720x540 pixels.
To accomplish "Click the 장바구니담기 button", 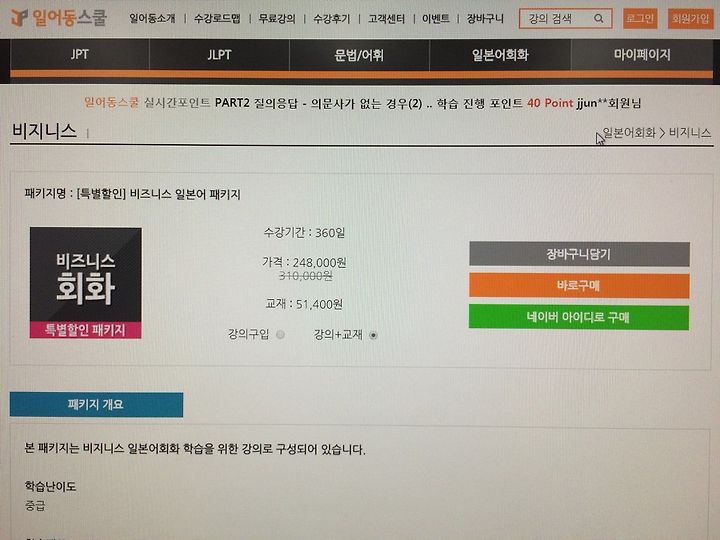I will click(x=579, y=254).
